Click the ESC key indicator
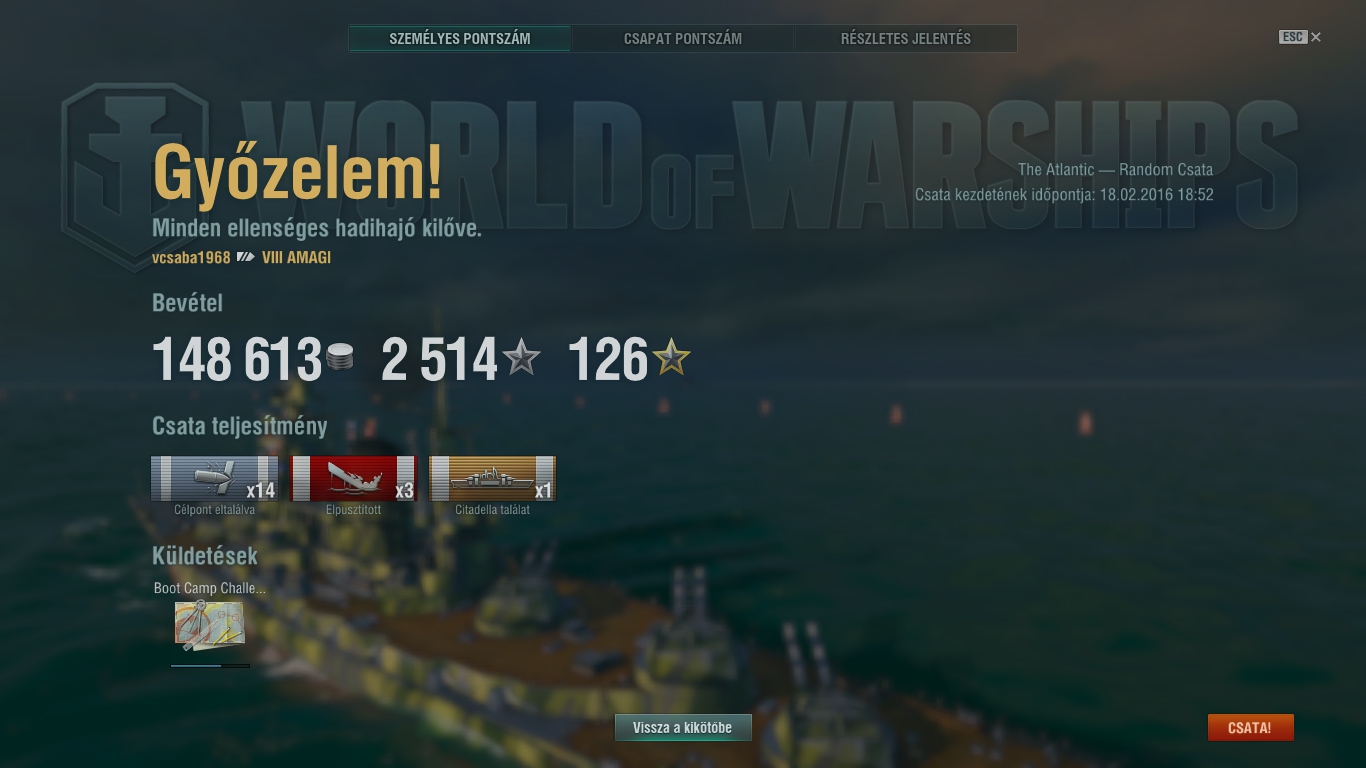This screenshot has height=768, width=1366. click(x=1293, y=37)
